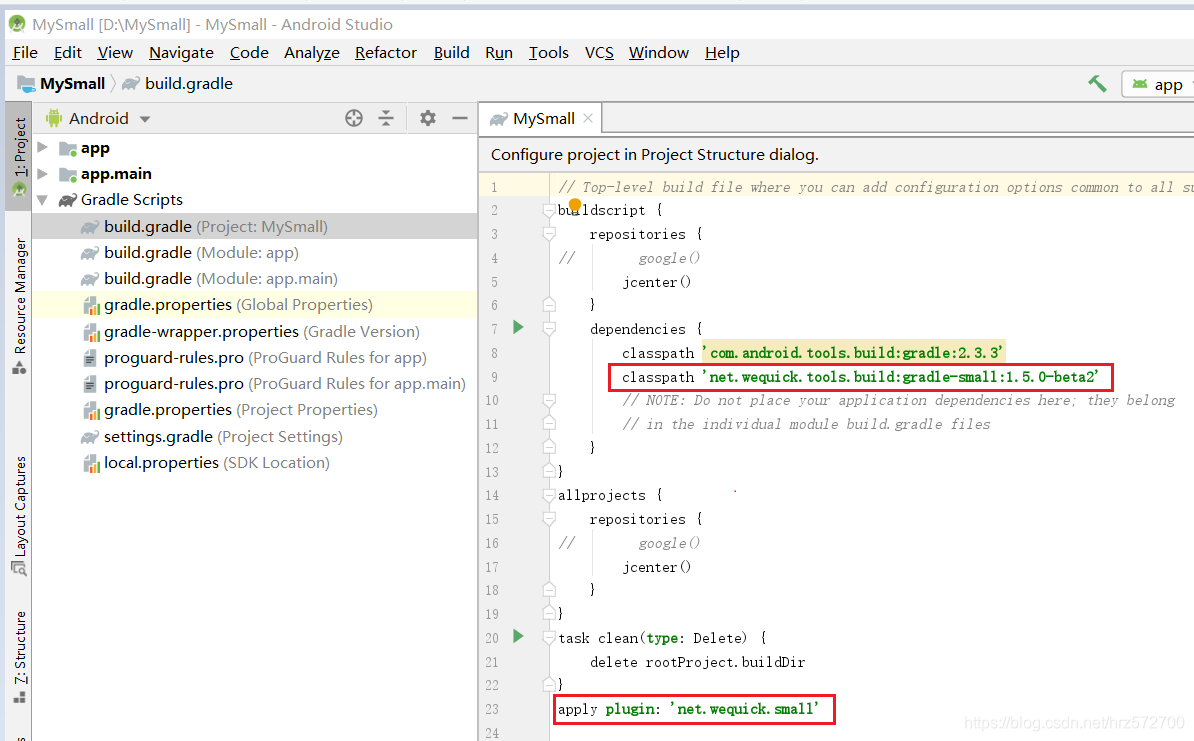Open the Analyze menu
Screen dimensions: 1194x741
(x=311, y=53)
